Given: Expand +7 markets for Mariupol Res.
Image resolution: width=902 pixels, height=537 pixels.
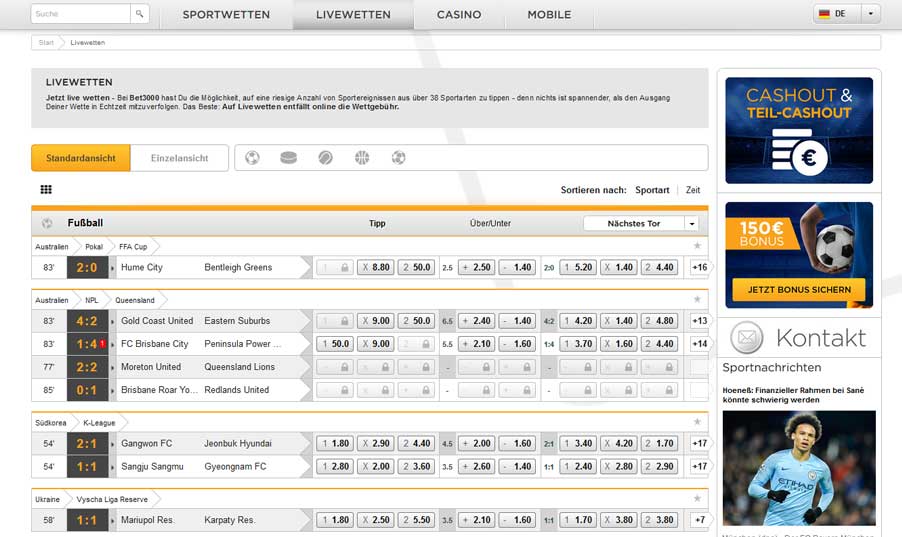Looking at the screenshot, I should pyautogui.click(x=700, y=520).
